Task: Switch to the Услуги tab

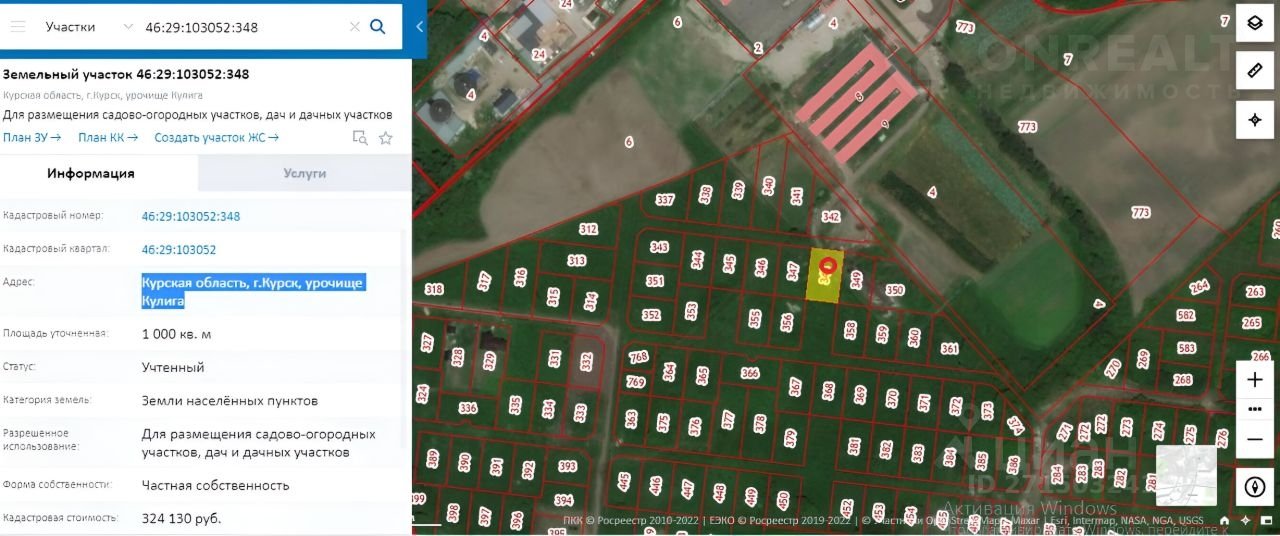Action: pyautogui.click(x=305, y=173)
